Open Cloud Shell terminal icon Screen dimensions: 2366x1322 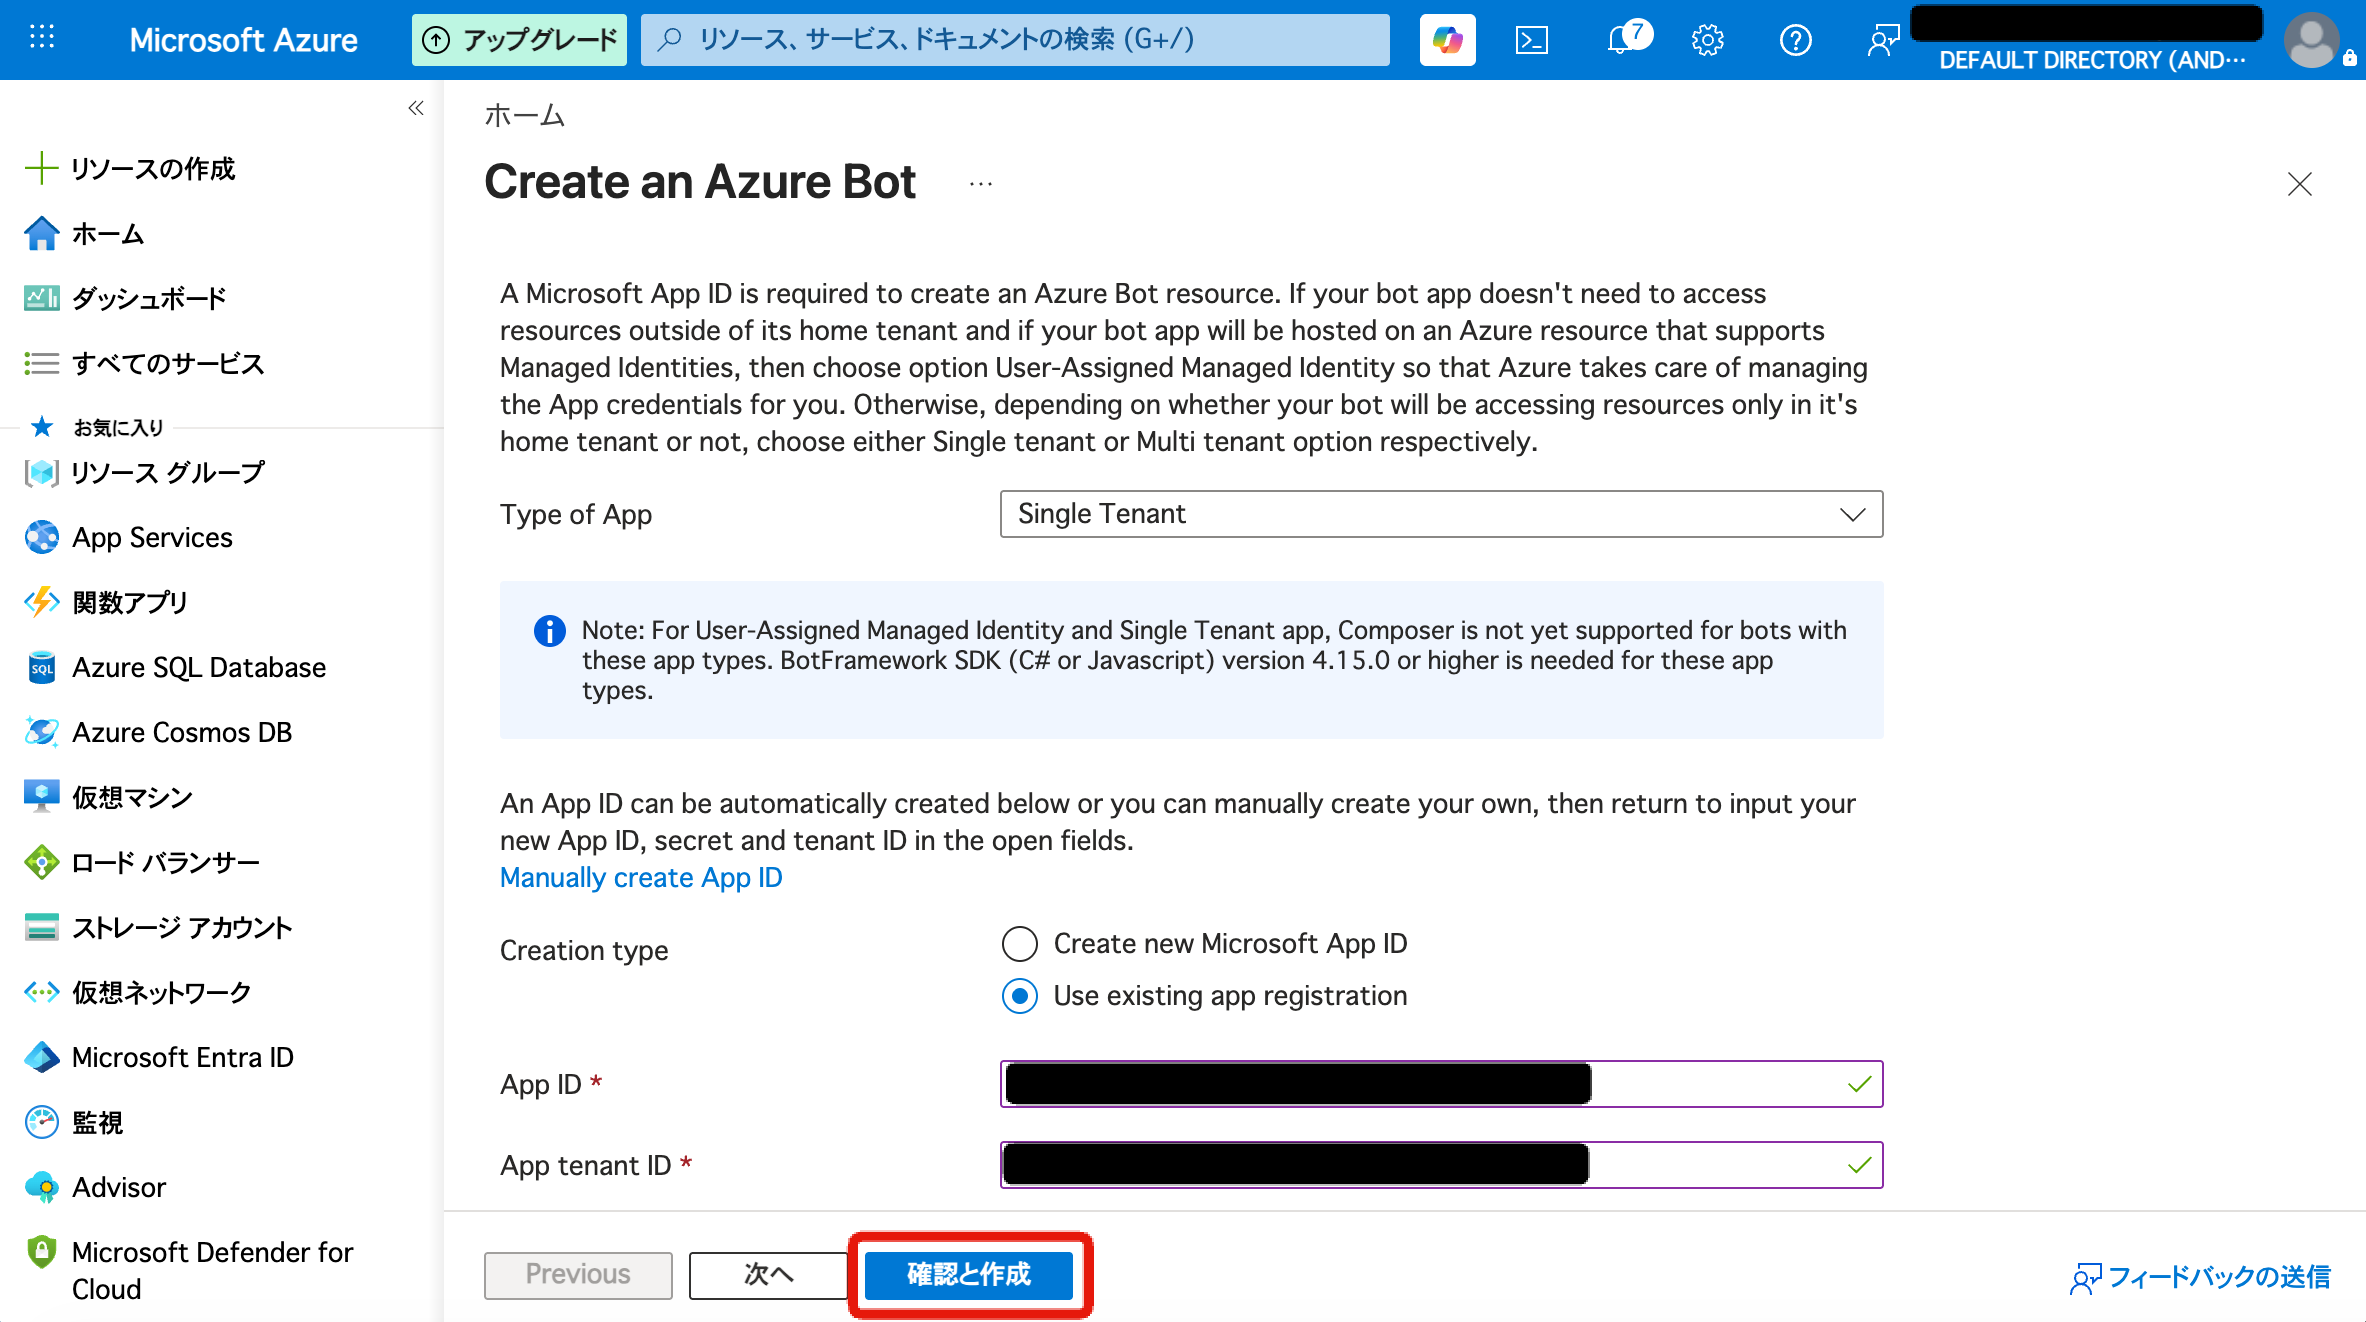1531,40
